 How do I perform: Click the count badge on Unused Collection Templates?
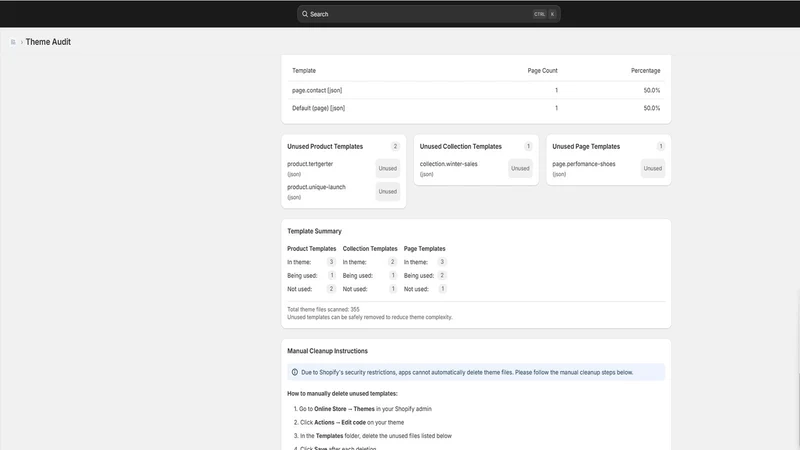528,146
